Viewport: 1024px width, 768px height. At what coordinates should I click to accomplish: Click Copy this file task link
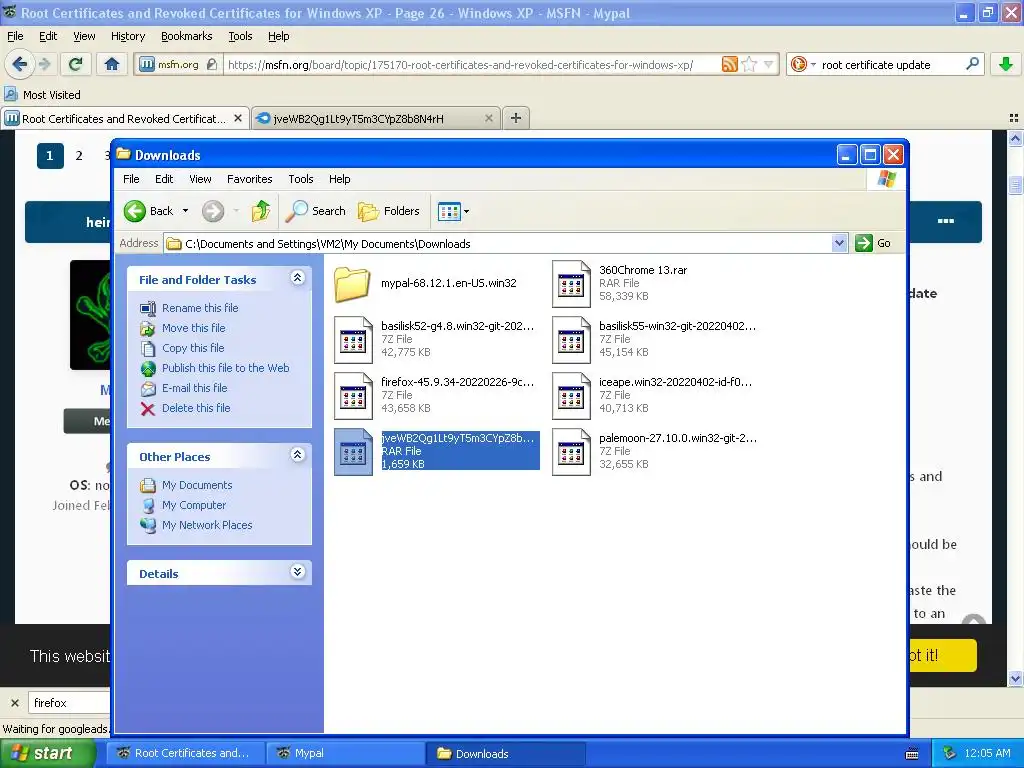[193, 348]
